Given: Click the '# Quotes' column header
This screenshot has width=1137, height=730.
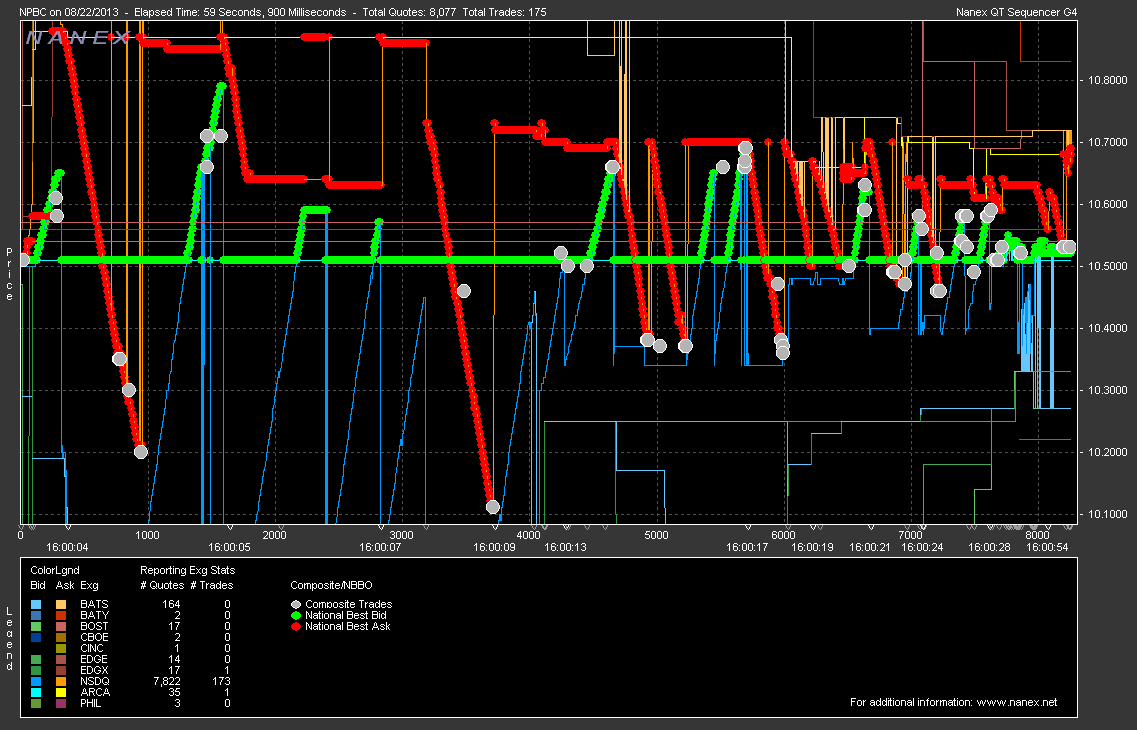Looking at the screenshot, I should click(162, 585).
